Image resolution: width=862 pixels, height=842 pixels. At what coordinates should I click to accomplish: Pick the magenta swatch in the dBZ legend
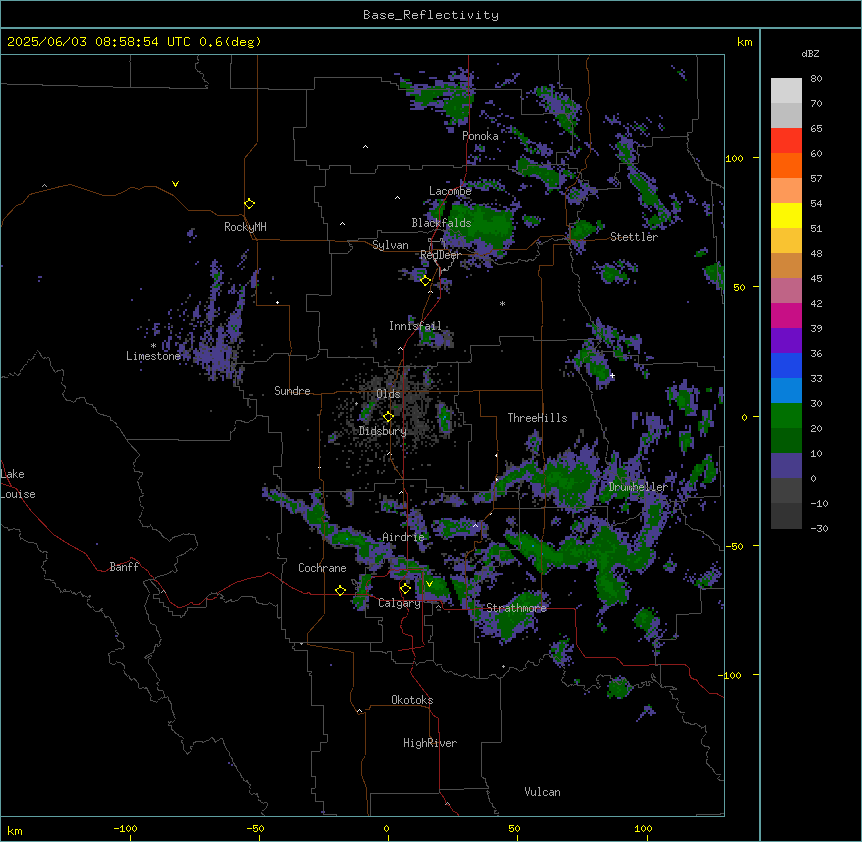(x=786, y=315)
